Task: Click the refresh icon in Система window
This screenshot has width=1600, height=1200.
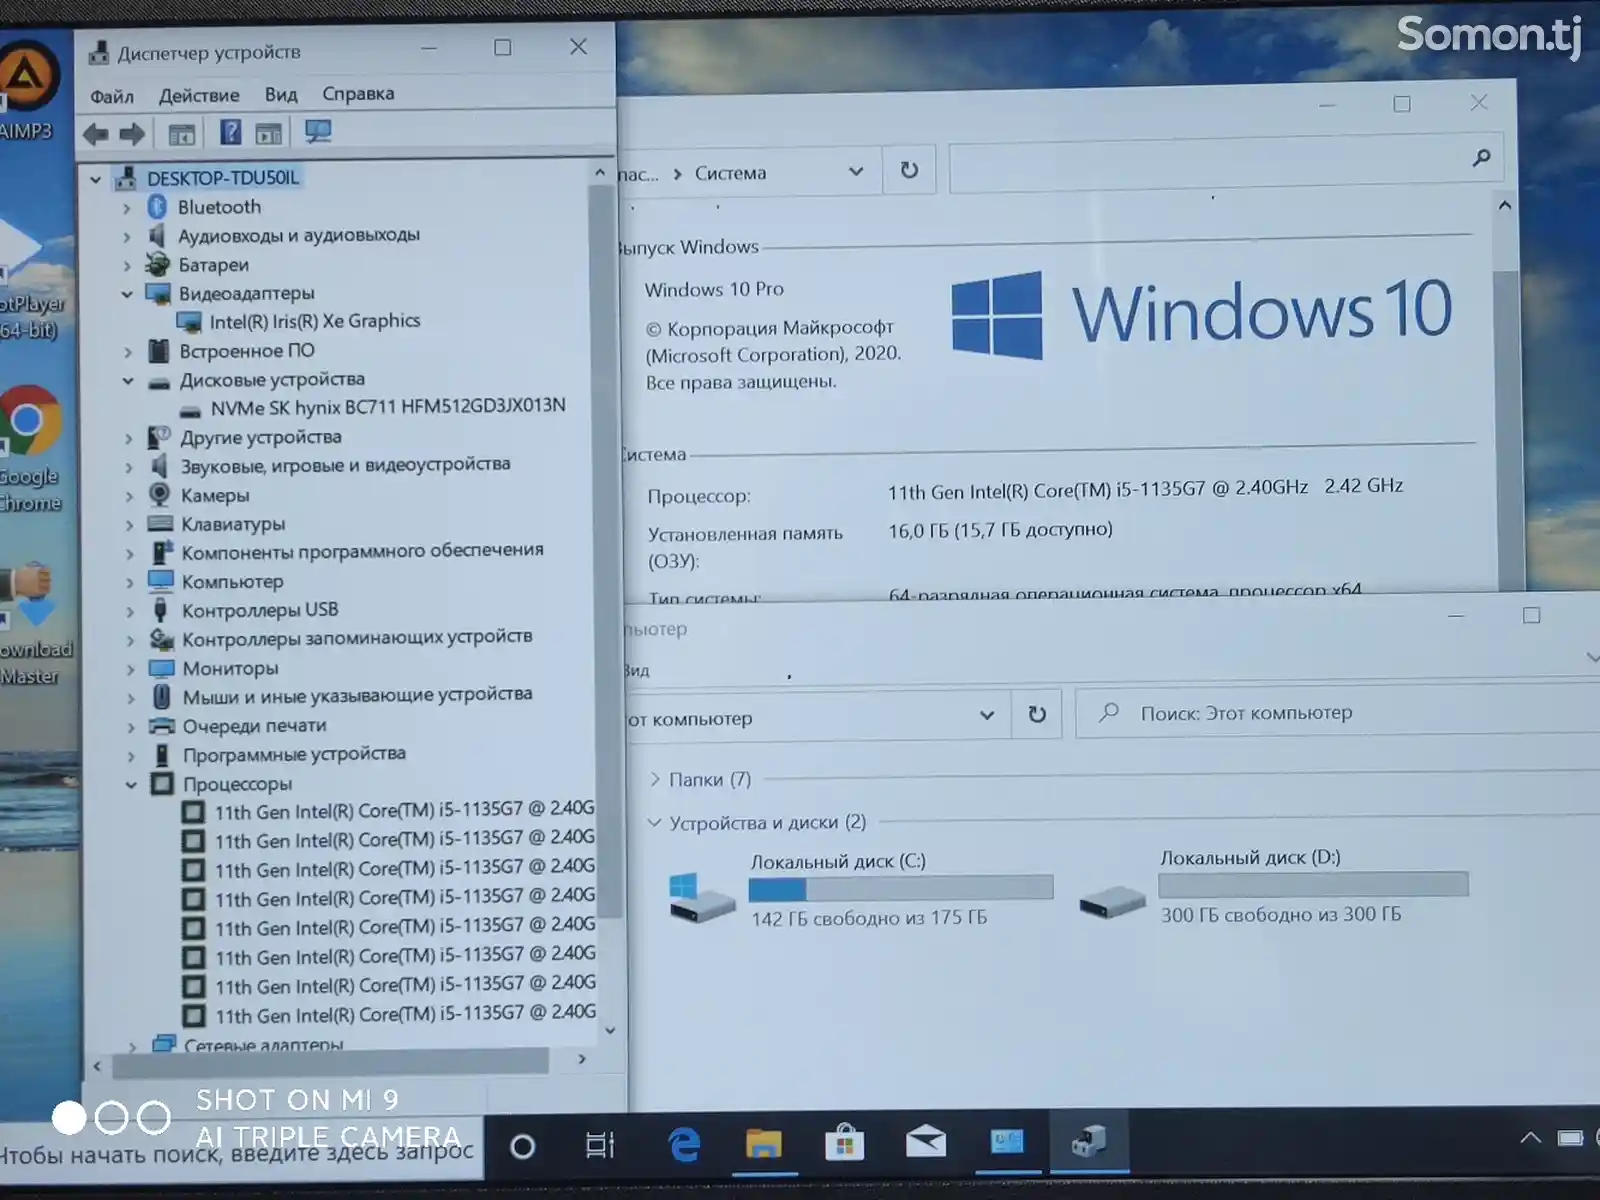Action: tap(909, 170)
